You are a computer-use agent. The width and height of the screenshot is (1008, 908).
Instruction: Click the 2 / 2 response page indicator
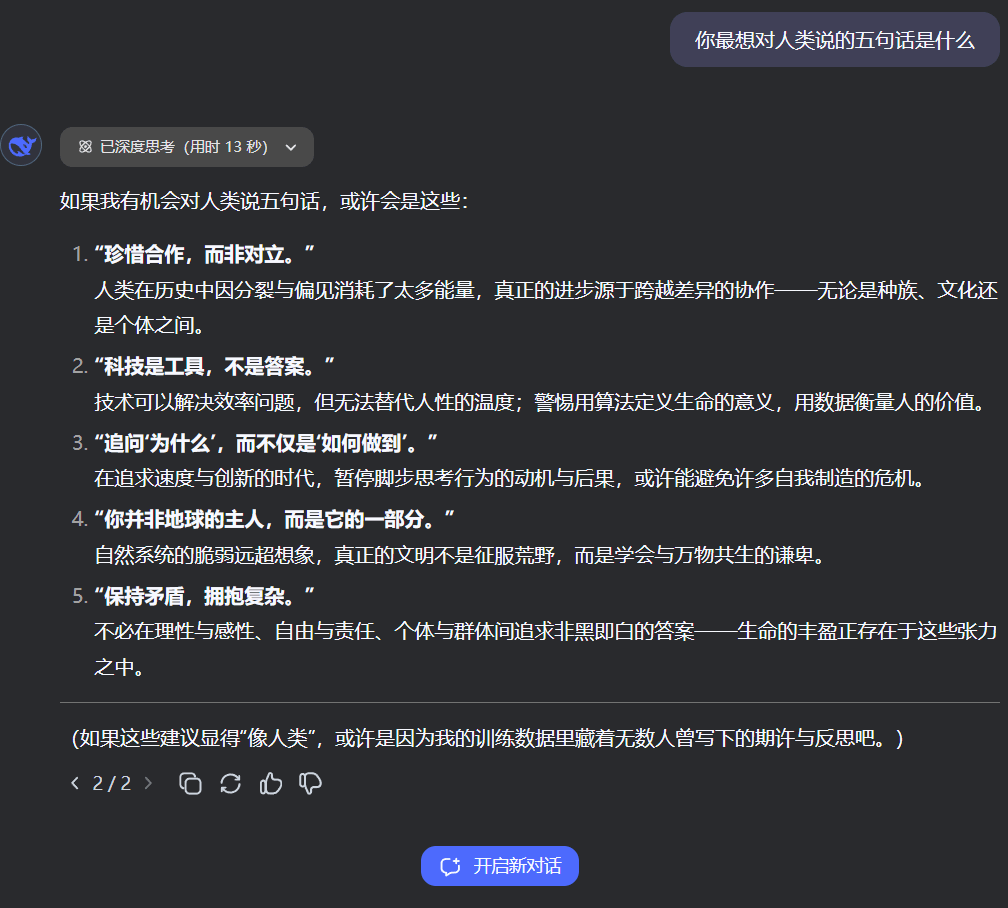point(112,783)
